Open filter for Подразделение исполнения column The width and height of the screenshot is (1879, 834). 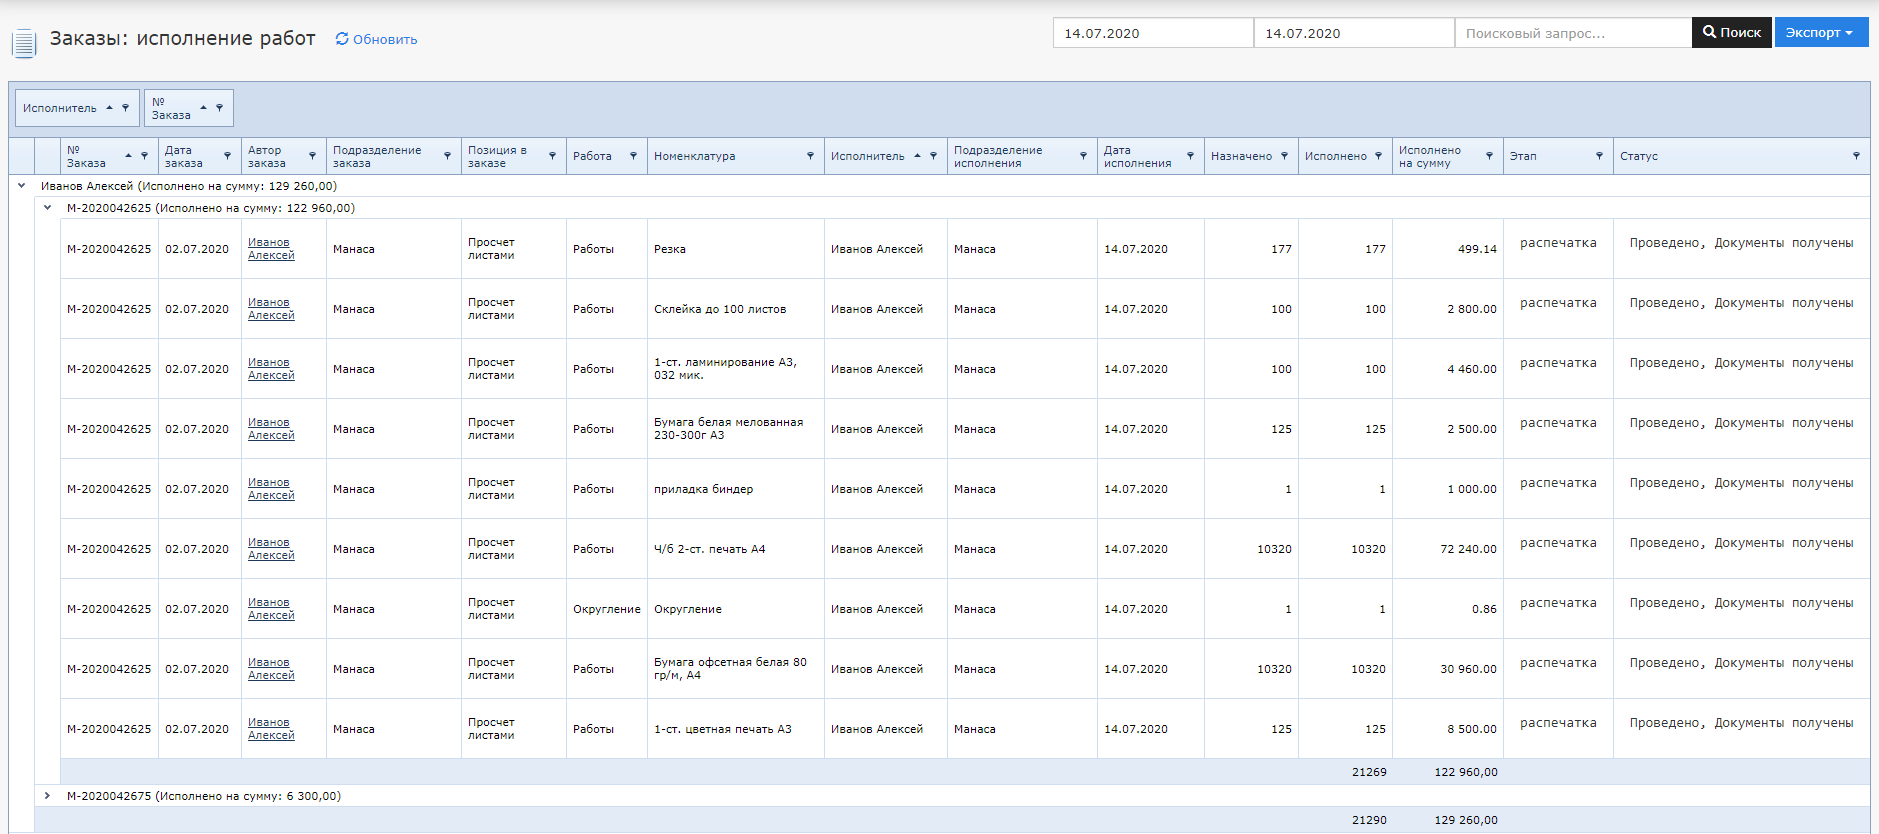point(1084,156)
